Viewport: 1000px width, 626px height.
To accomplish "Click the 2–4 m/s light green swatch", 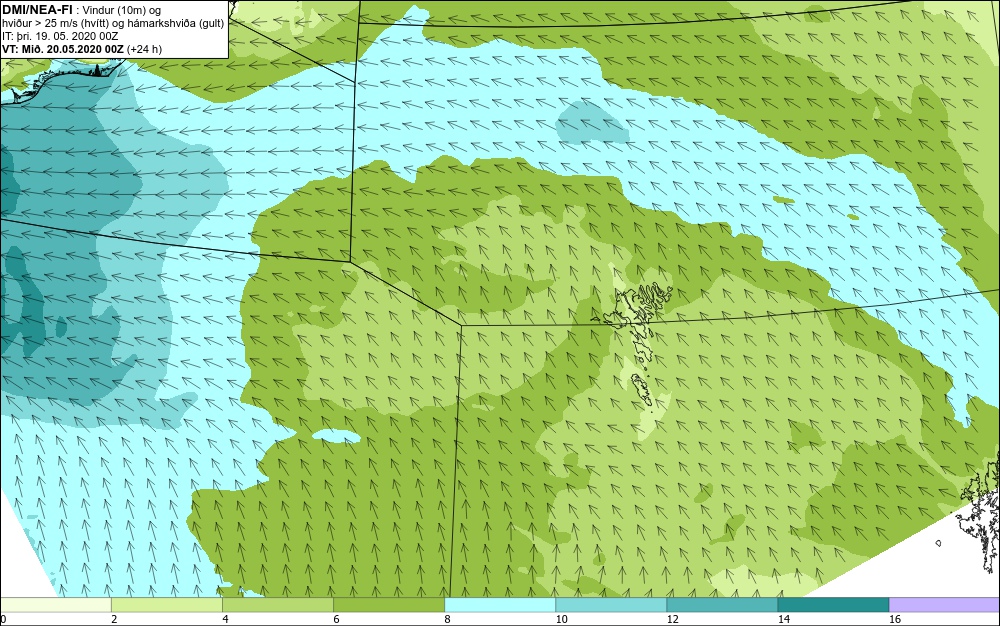I will click(167, 605).
